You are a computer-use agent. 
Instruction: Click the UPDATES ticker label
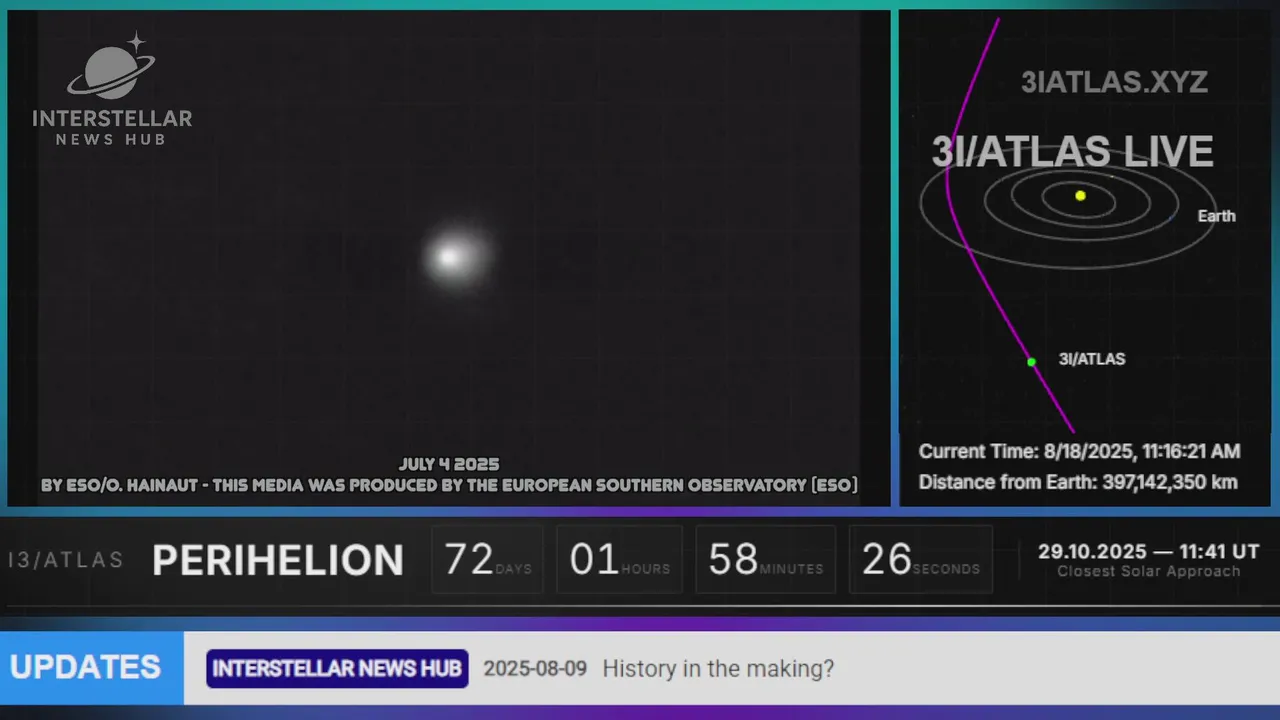coord(85,667)
